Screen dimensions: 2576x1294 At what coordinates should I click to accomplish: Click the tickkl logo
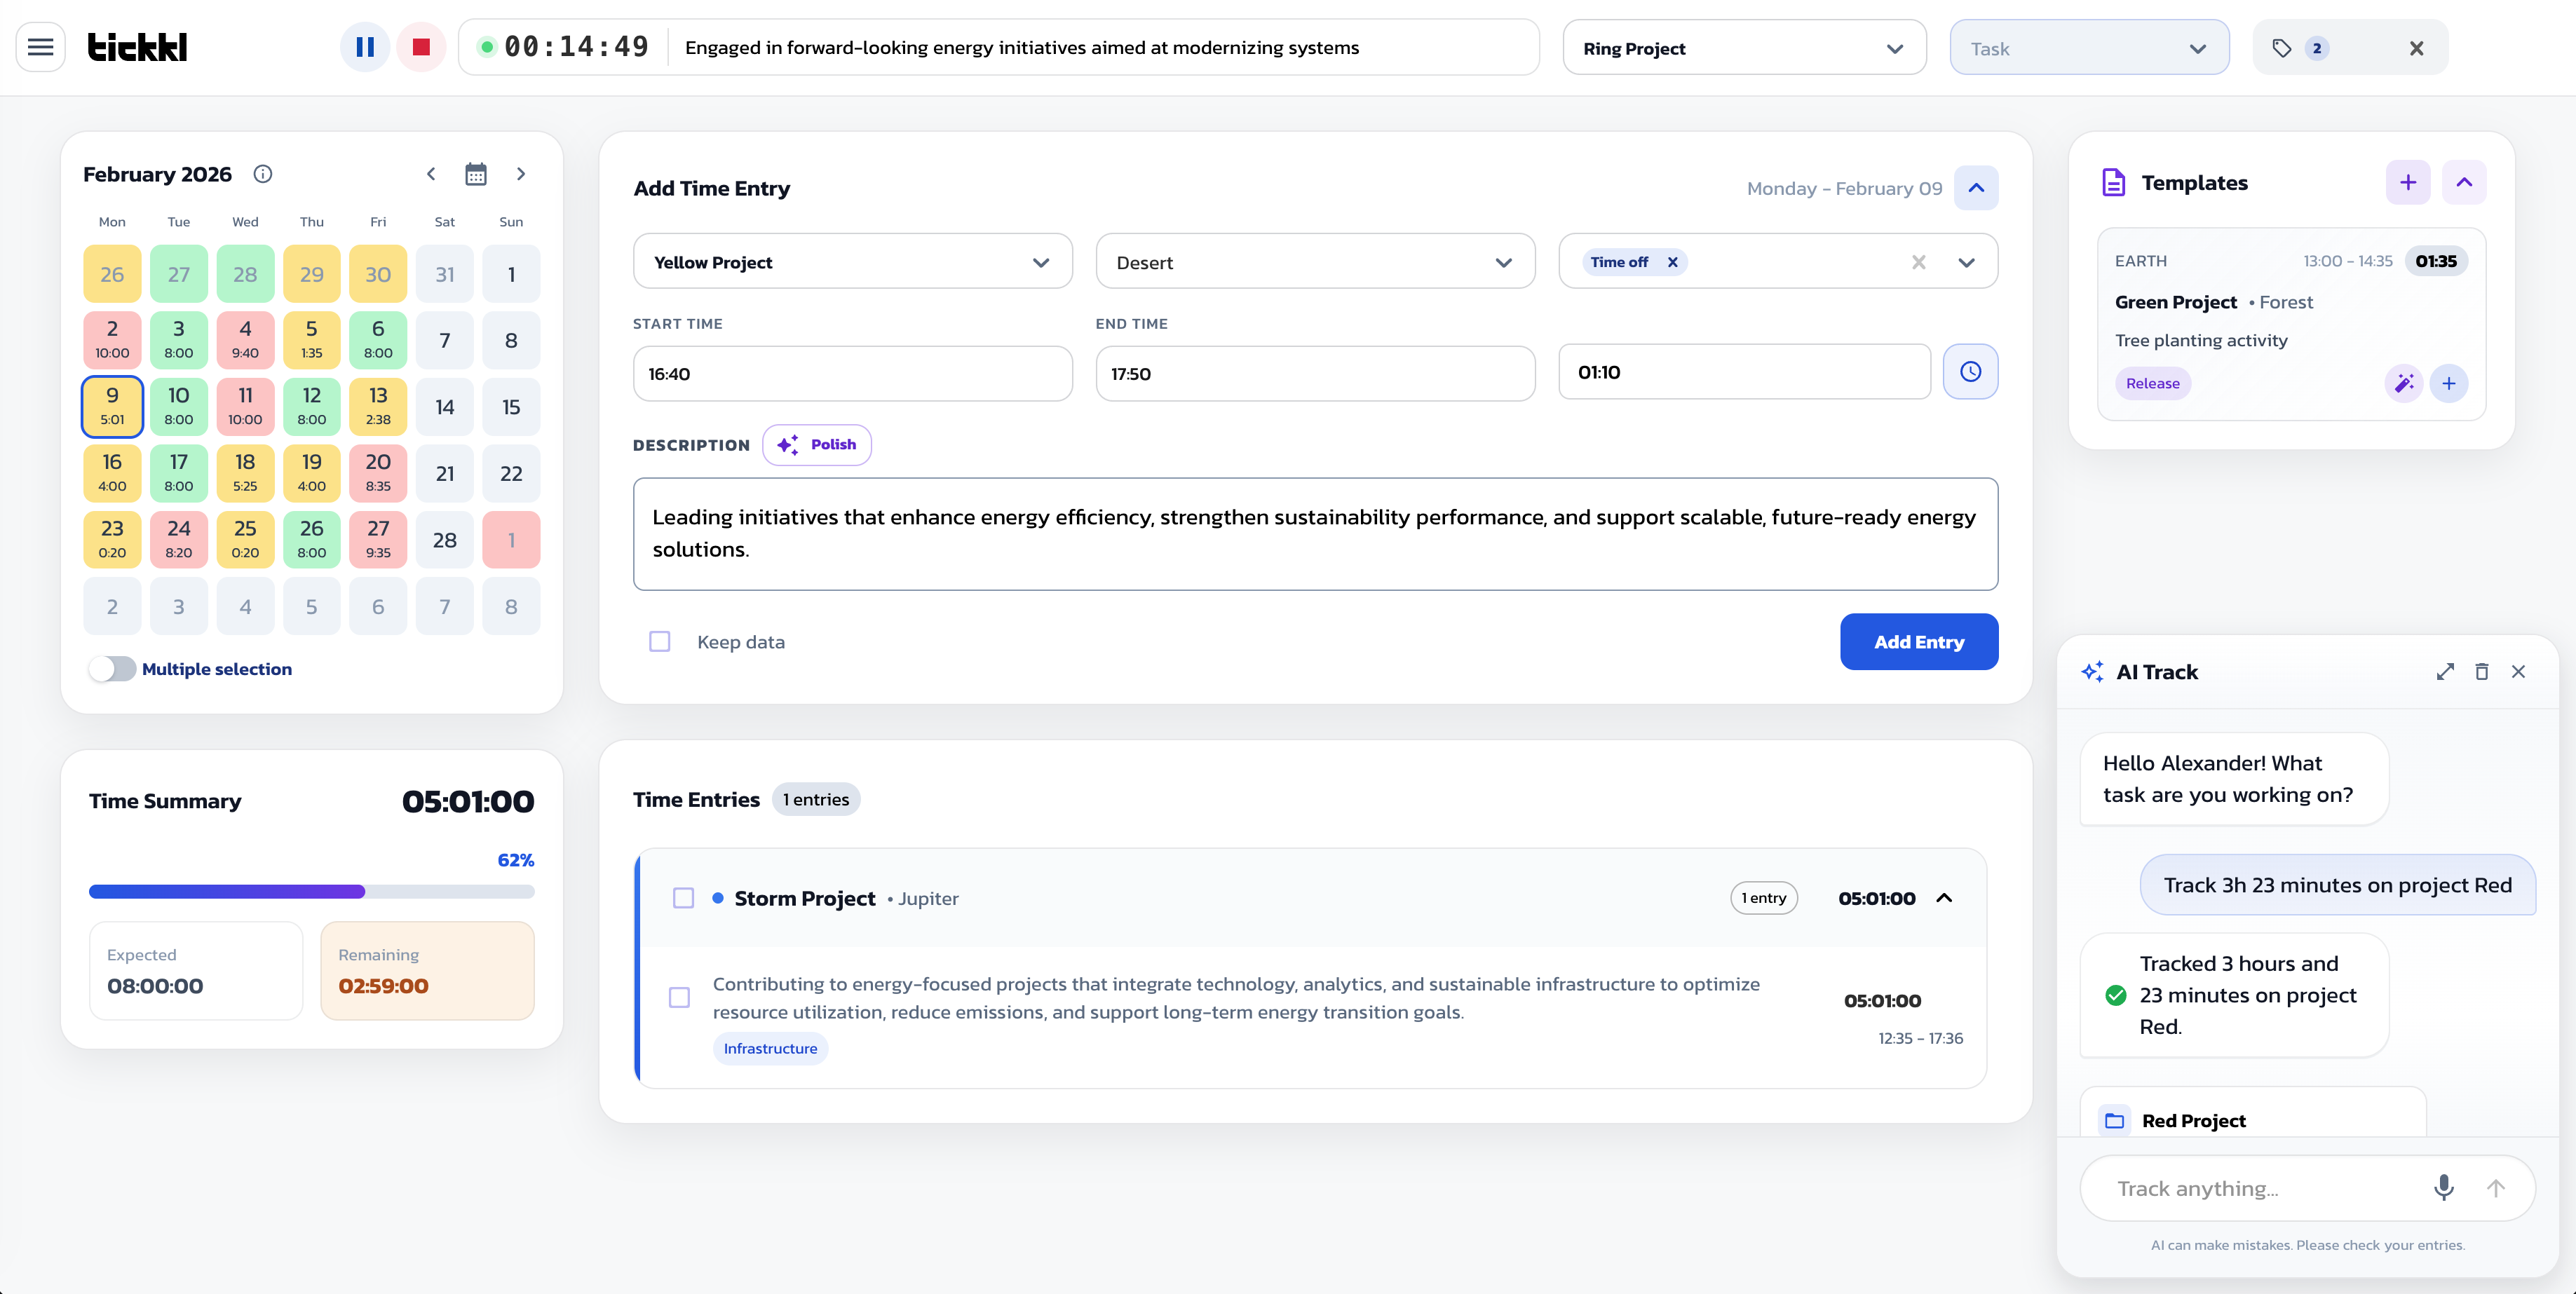click(x=137, y=47)
